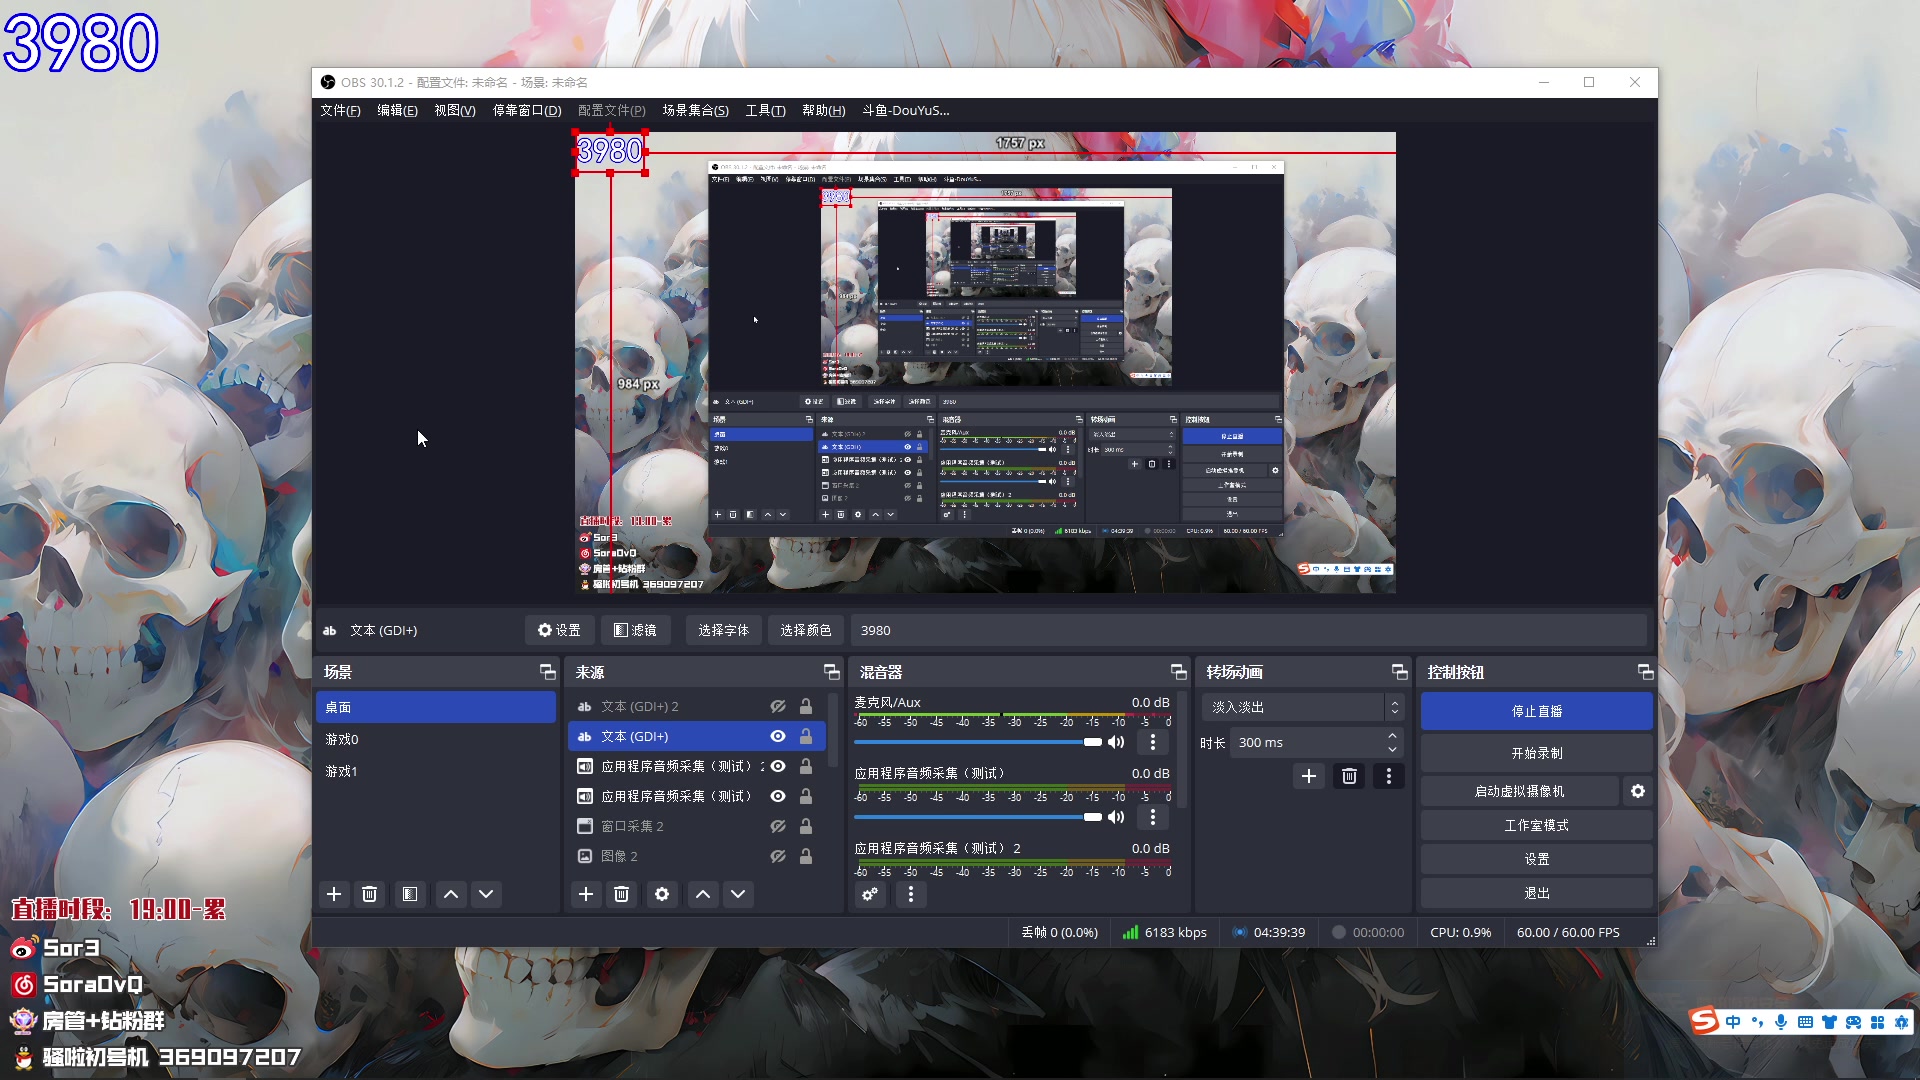Add a new scene with plus icon
Screen dimensions: 1920x1080
[x=334, y=894]
